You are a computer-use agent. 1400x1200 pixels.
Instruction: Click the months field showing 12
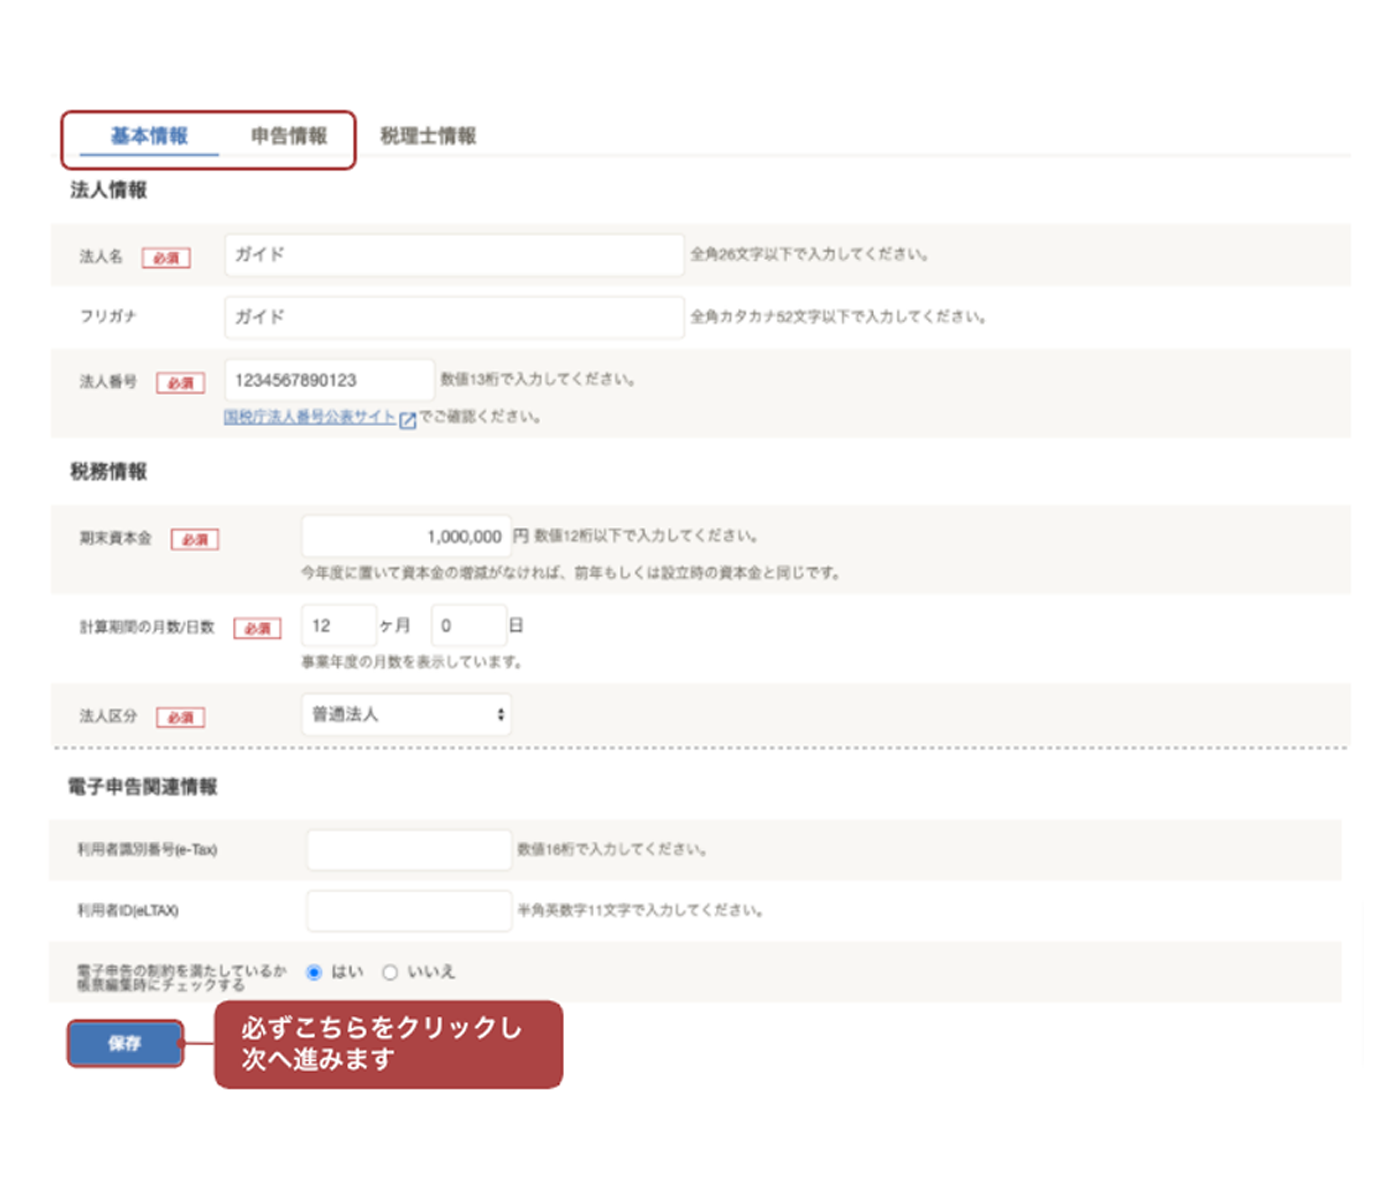click(339, 626)
